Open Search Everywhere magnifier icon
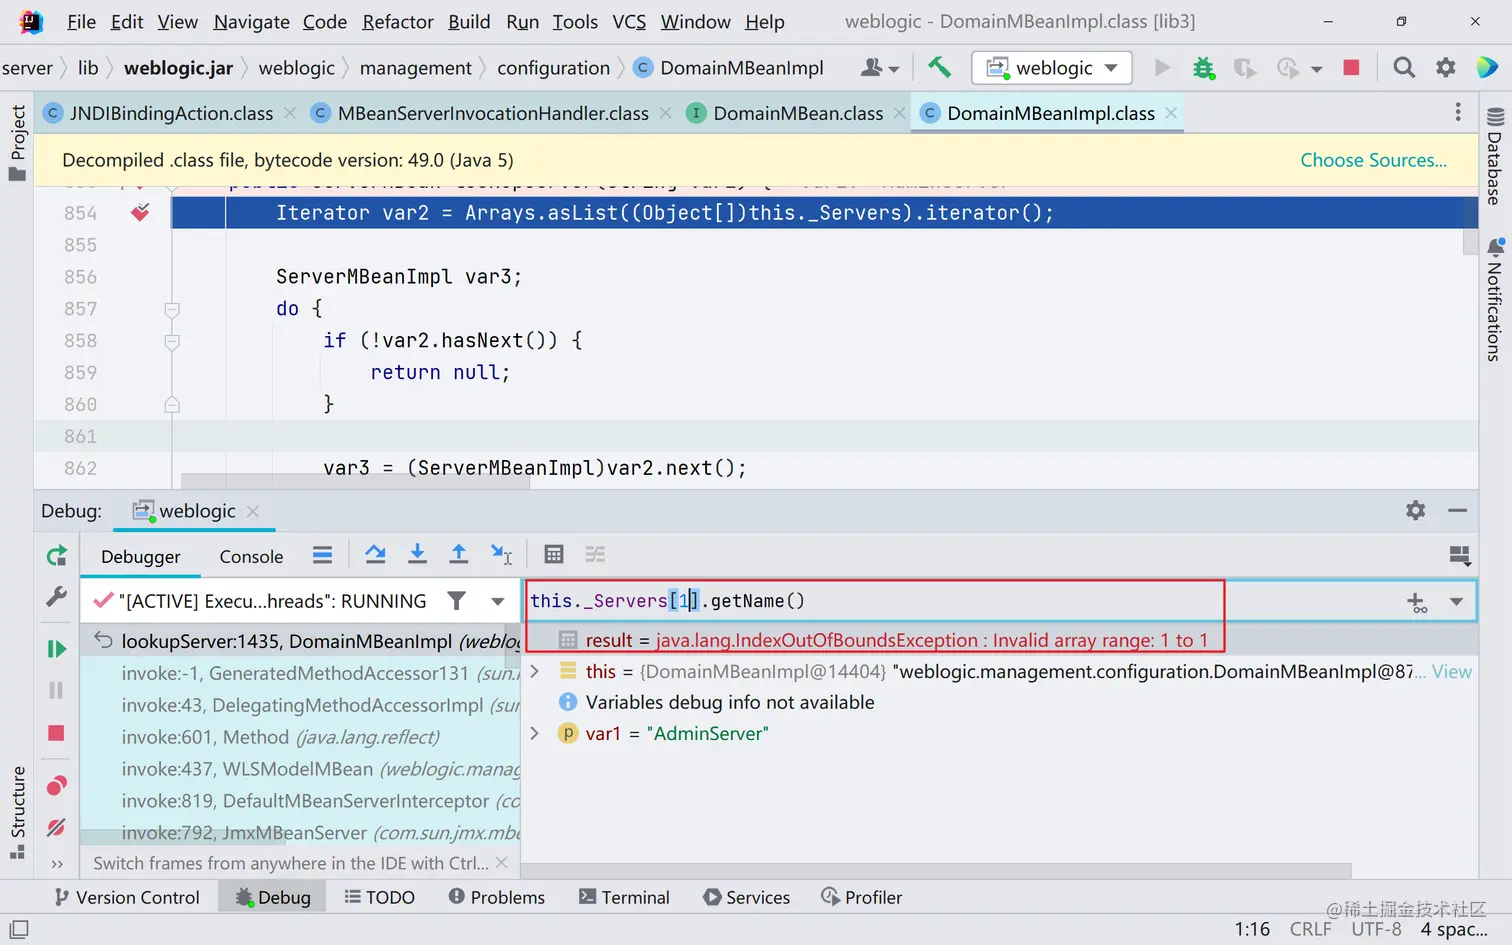Viewport: 1512px width, 945px height. (x=1404, y=67)
